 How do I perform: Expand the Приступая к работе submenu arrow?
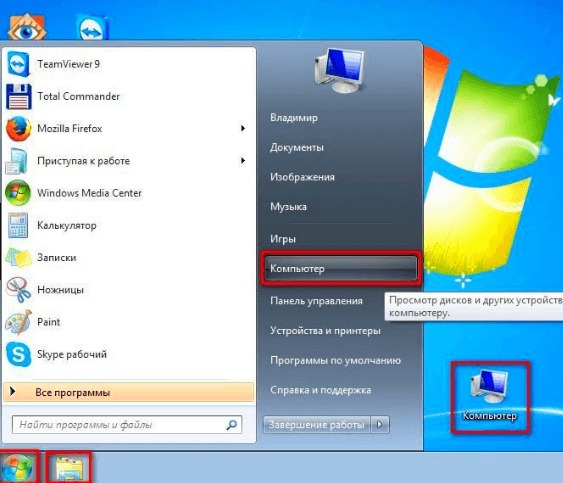tap(243, 161)
